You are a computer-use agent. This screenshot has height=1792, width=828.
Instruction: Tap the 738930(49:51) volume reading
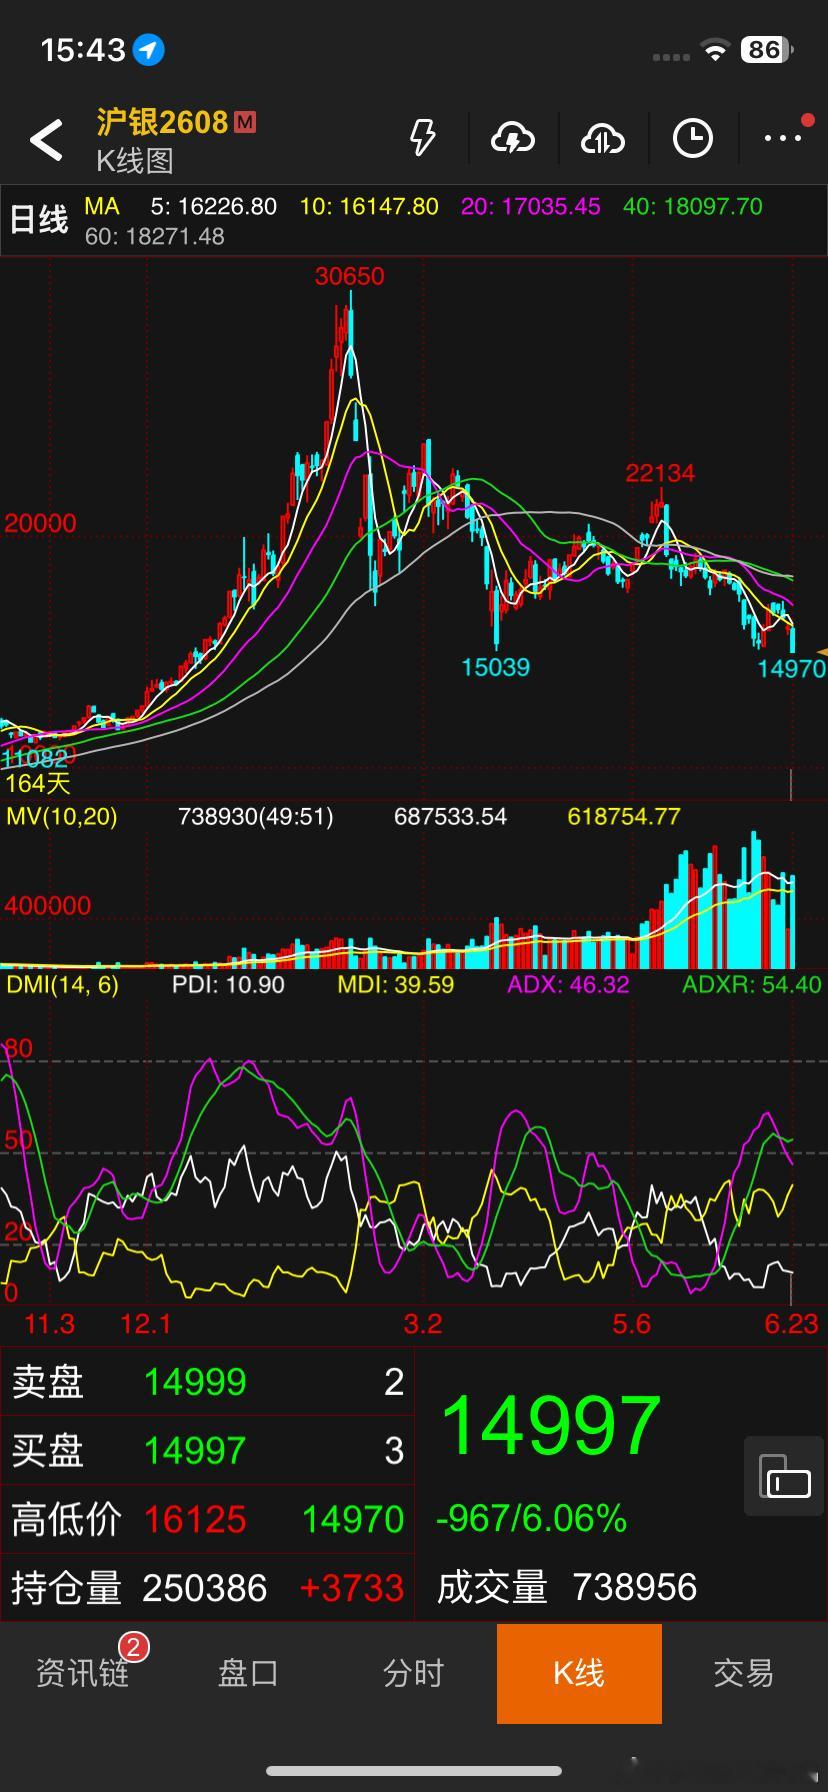point(255,817)
